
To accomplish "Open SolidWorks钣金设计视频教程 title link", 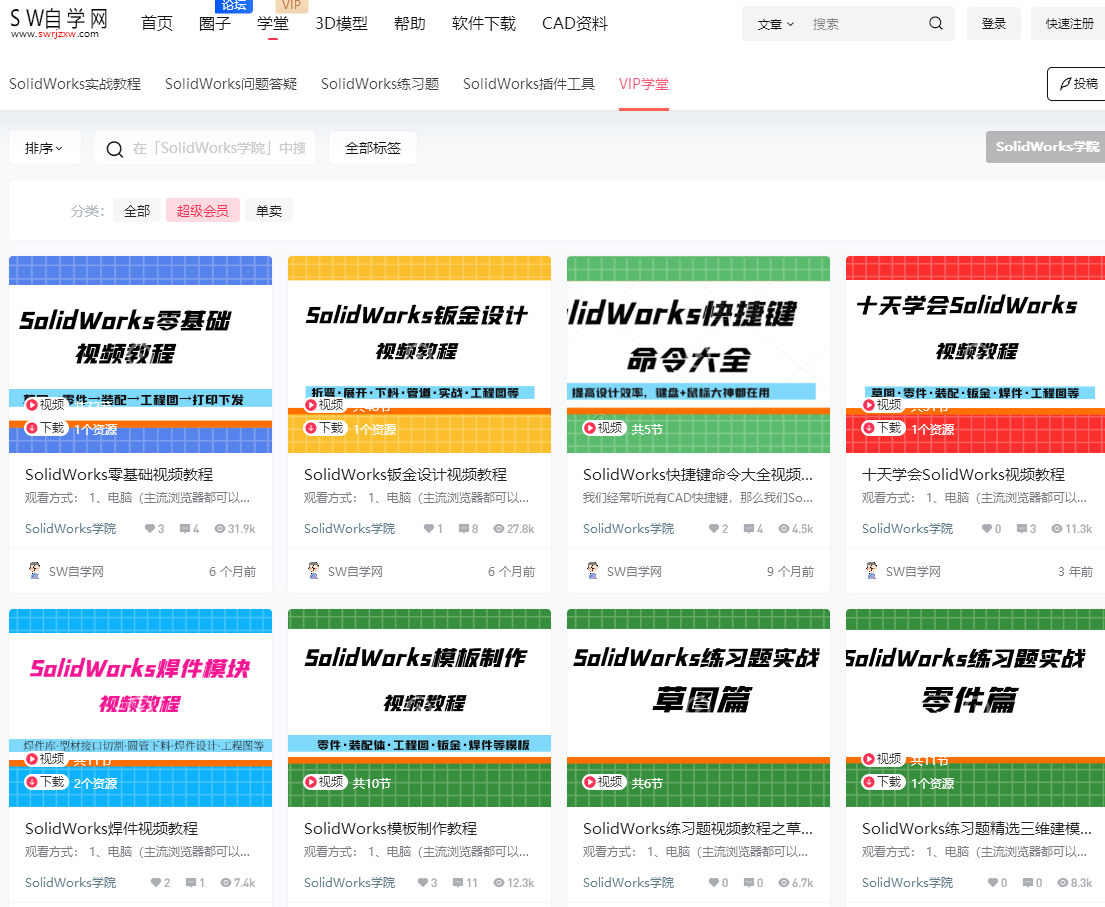I will [x=405, y=474].
